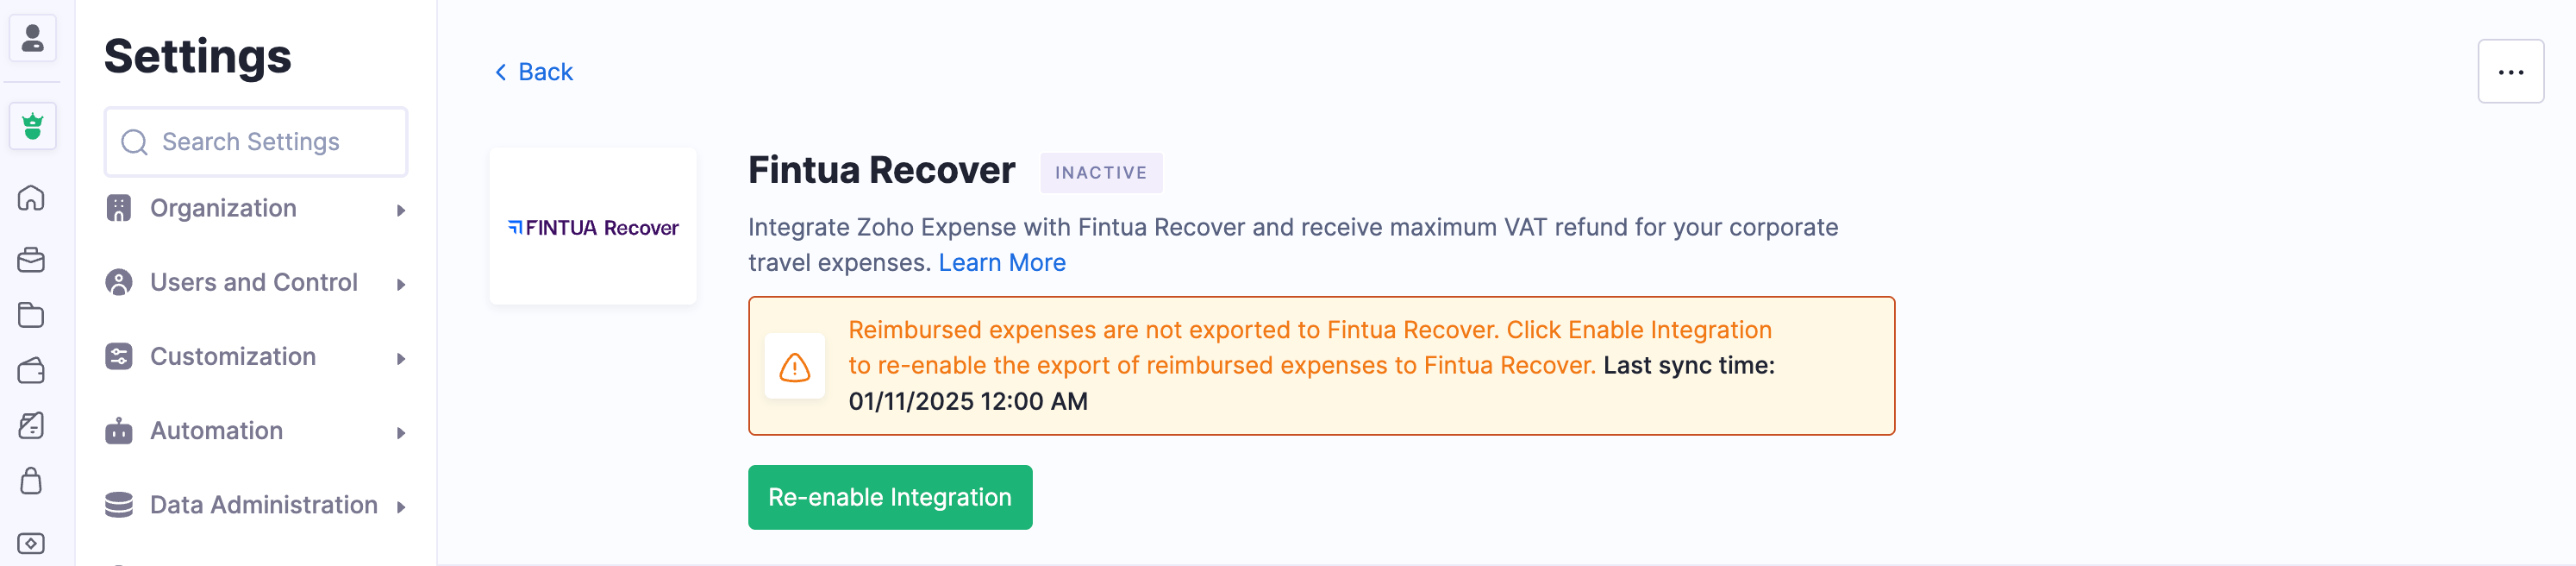Click the Re-enable Integration button
The image size is (2576, 566).
[x=889, y=497]
